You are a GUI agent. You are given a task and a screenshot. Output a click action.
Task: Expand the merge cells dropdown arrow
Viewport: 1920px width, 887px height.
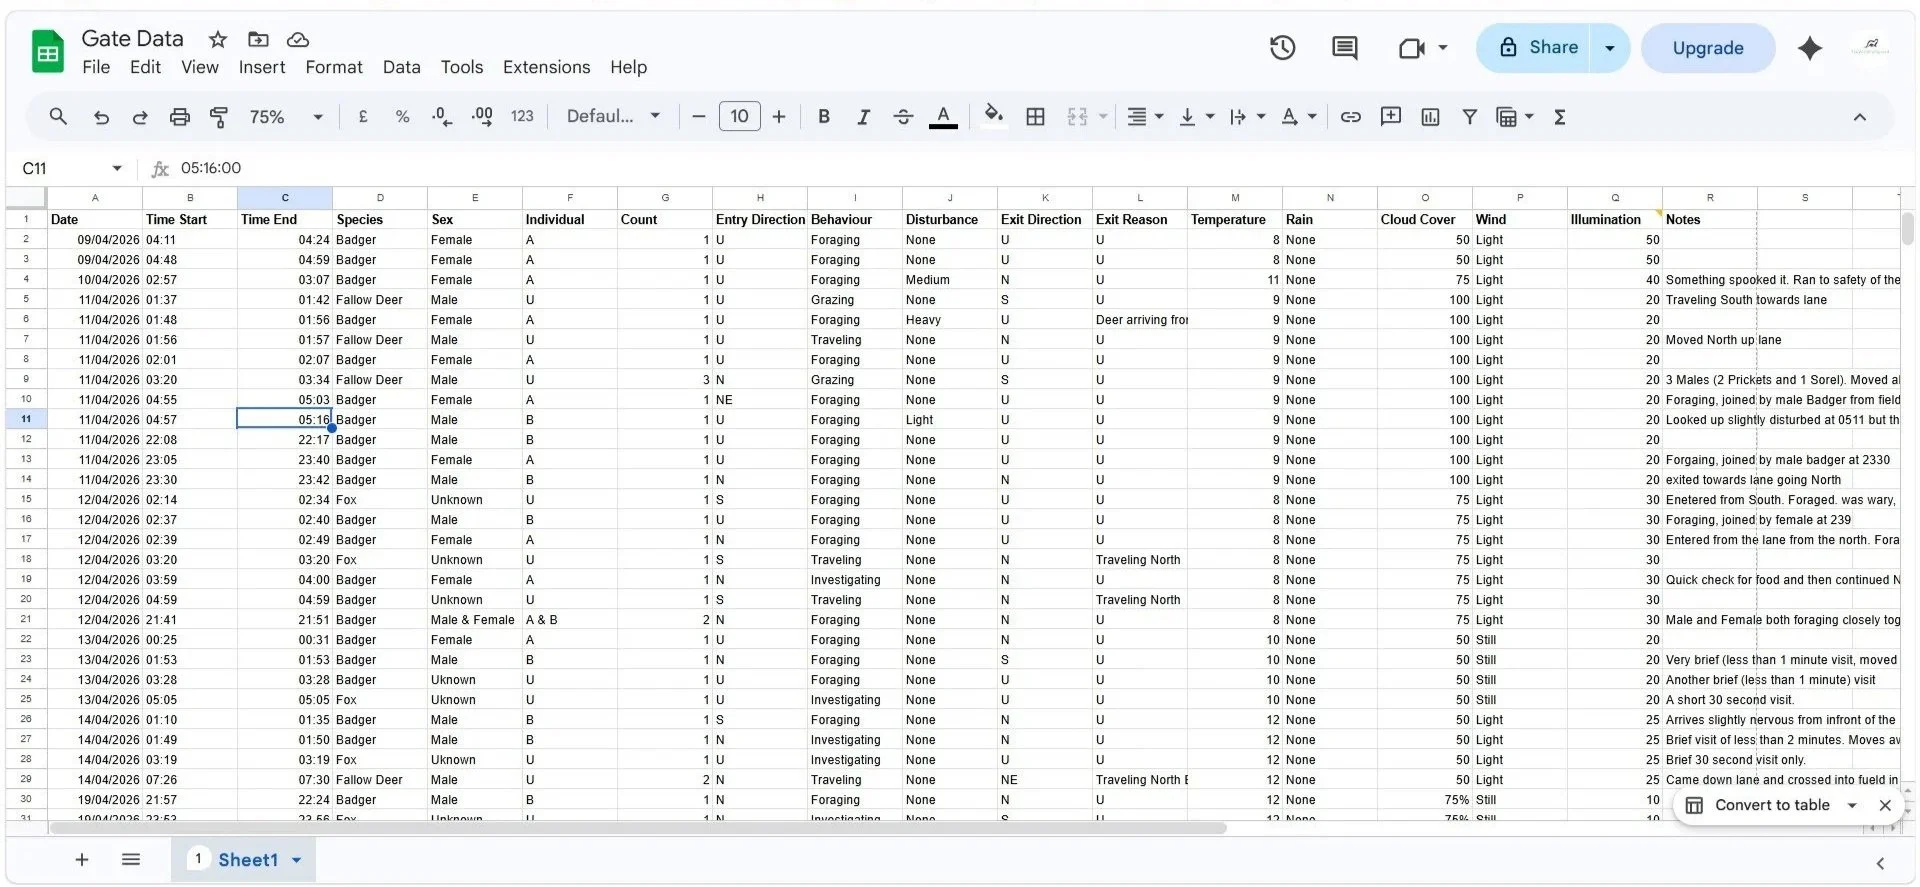pos(1103,117)
